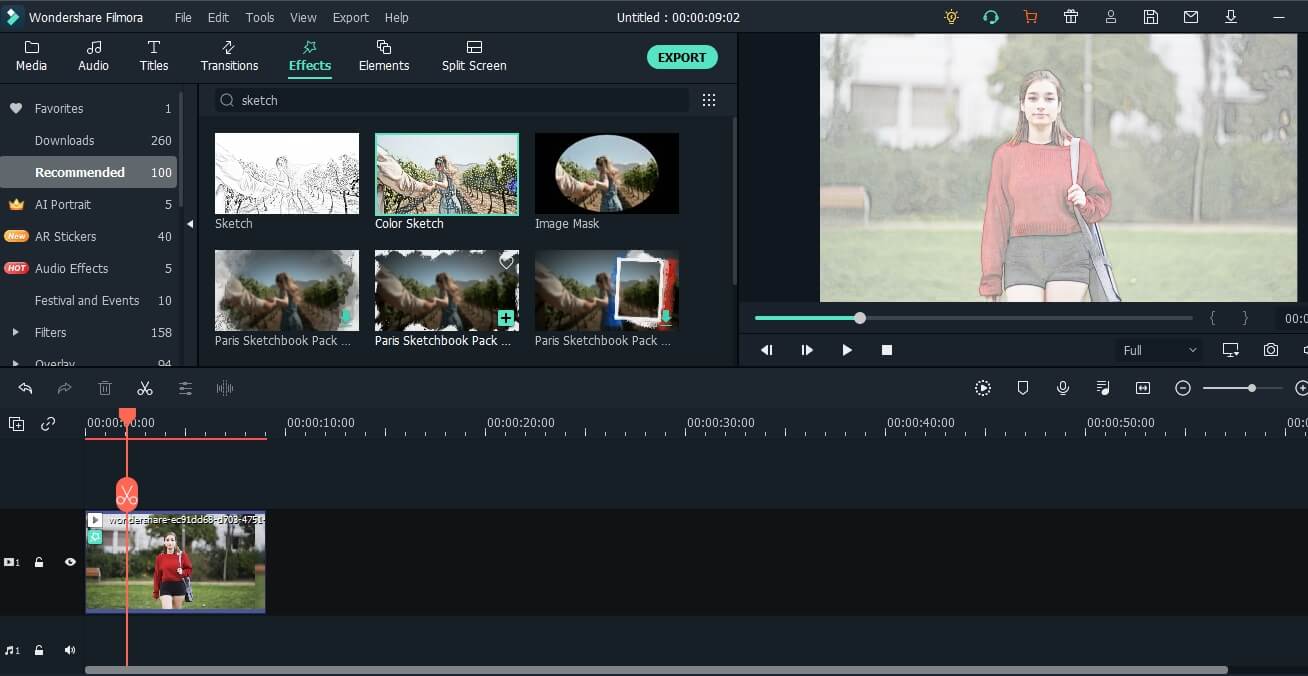This screenshot has height=676, width=1308.
Task: Download the third Paris Sketchbook Pack effect
Action: [x=666, y=317]
